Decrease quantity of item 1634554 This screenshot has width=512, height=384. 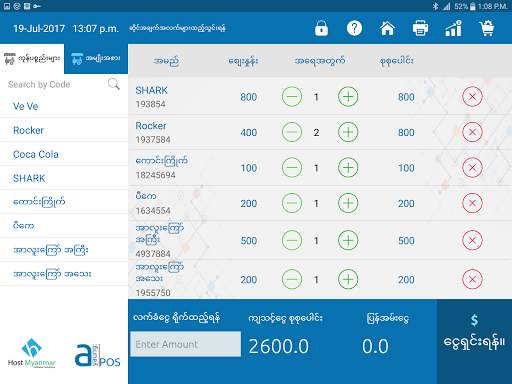point(292,203)
